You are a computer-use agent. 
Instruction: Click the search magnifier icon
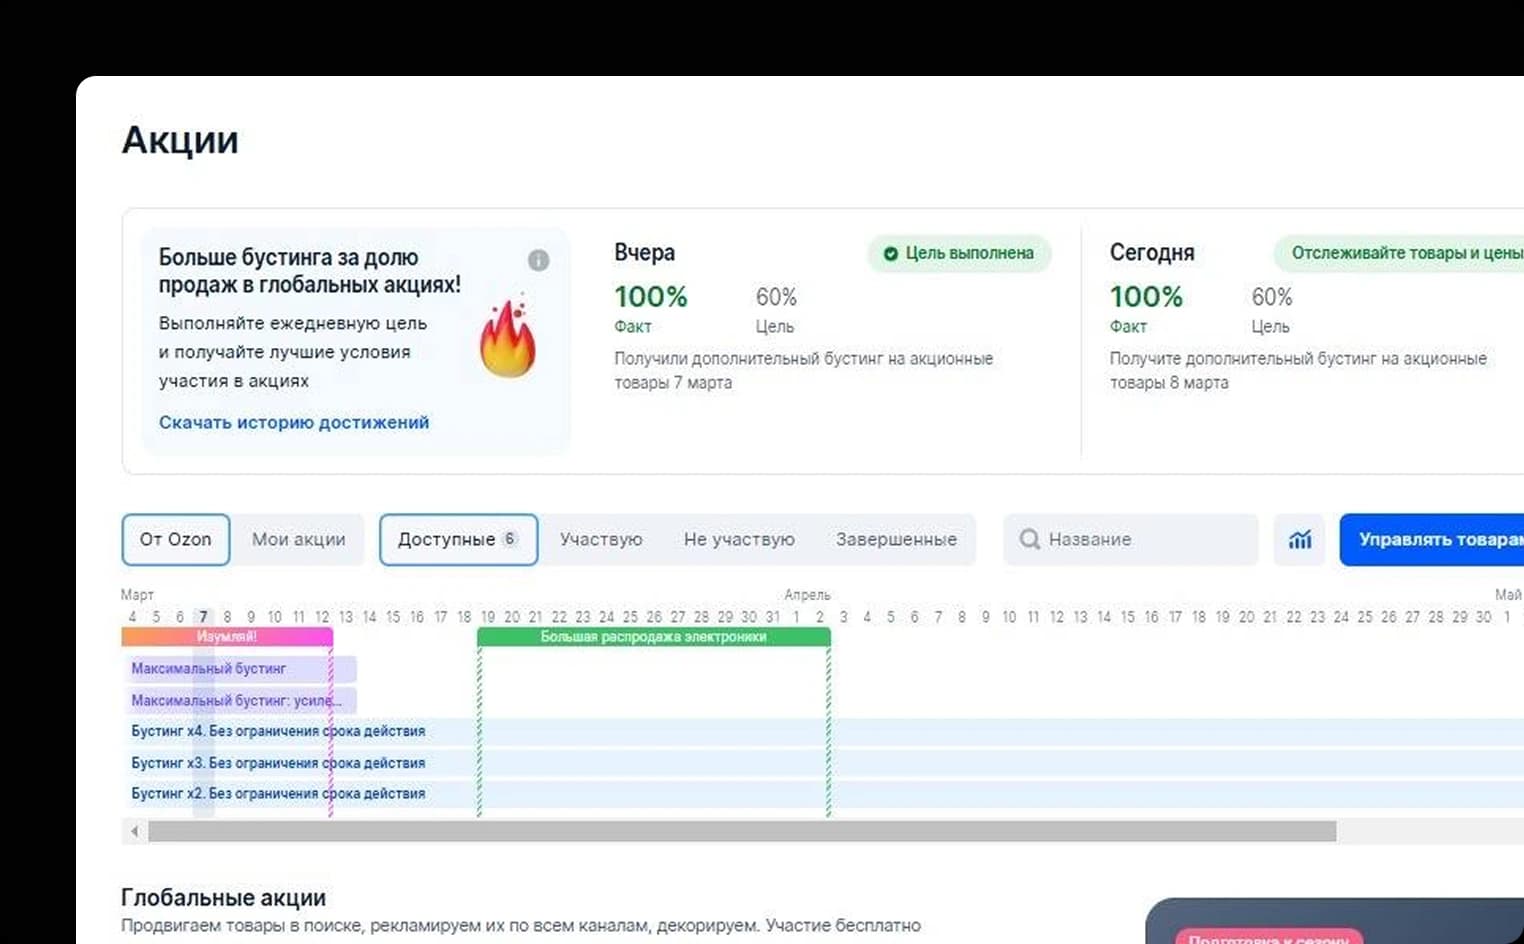(x=1029, y=540)
